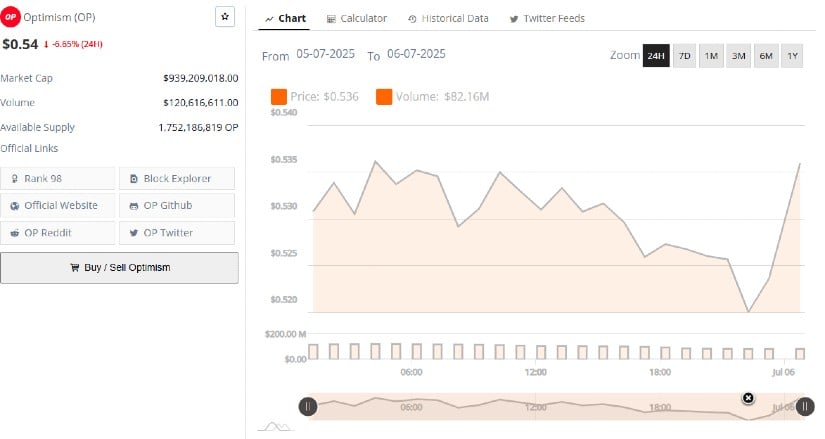Viewport: 825px width, 439px height.
Task: Click the Market Cap value $939,209,018.00
Action: click(200, 78)
